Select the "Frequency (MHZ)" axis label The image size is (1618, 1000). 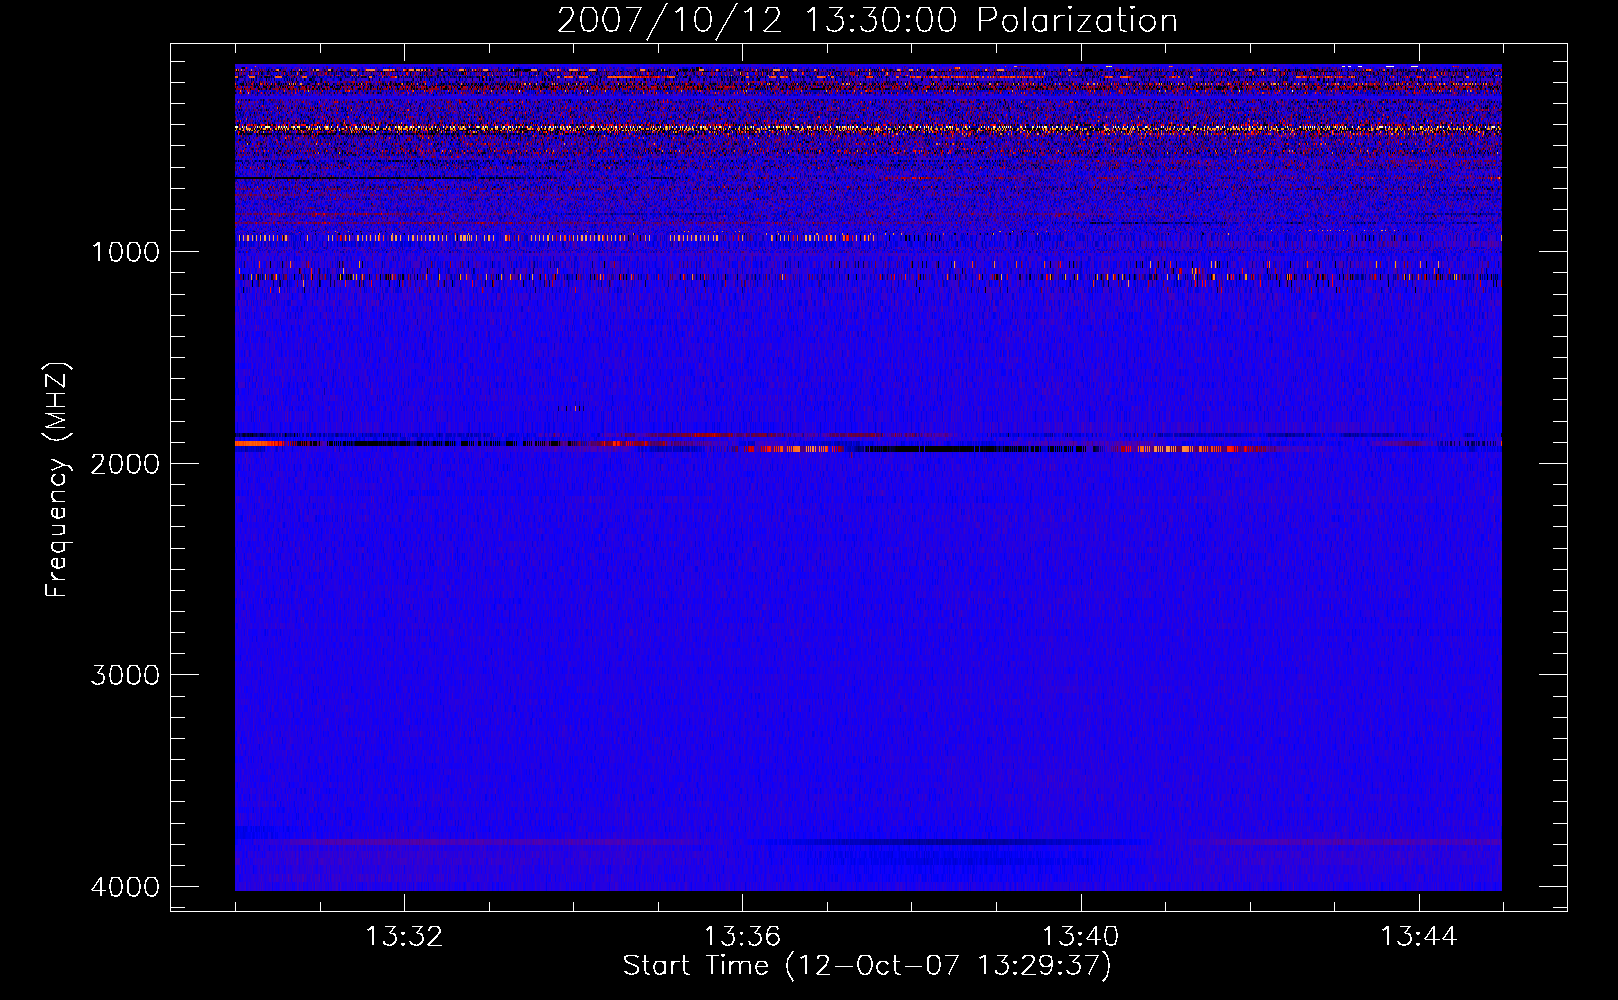pos(57,479)
